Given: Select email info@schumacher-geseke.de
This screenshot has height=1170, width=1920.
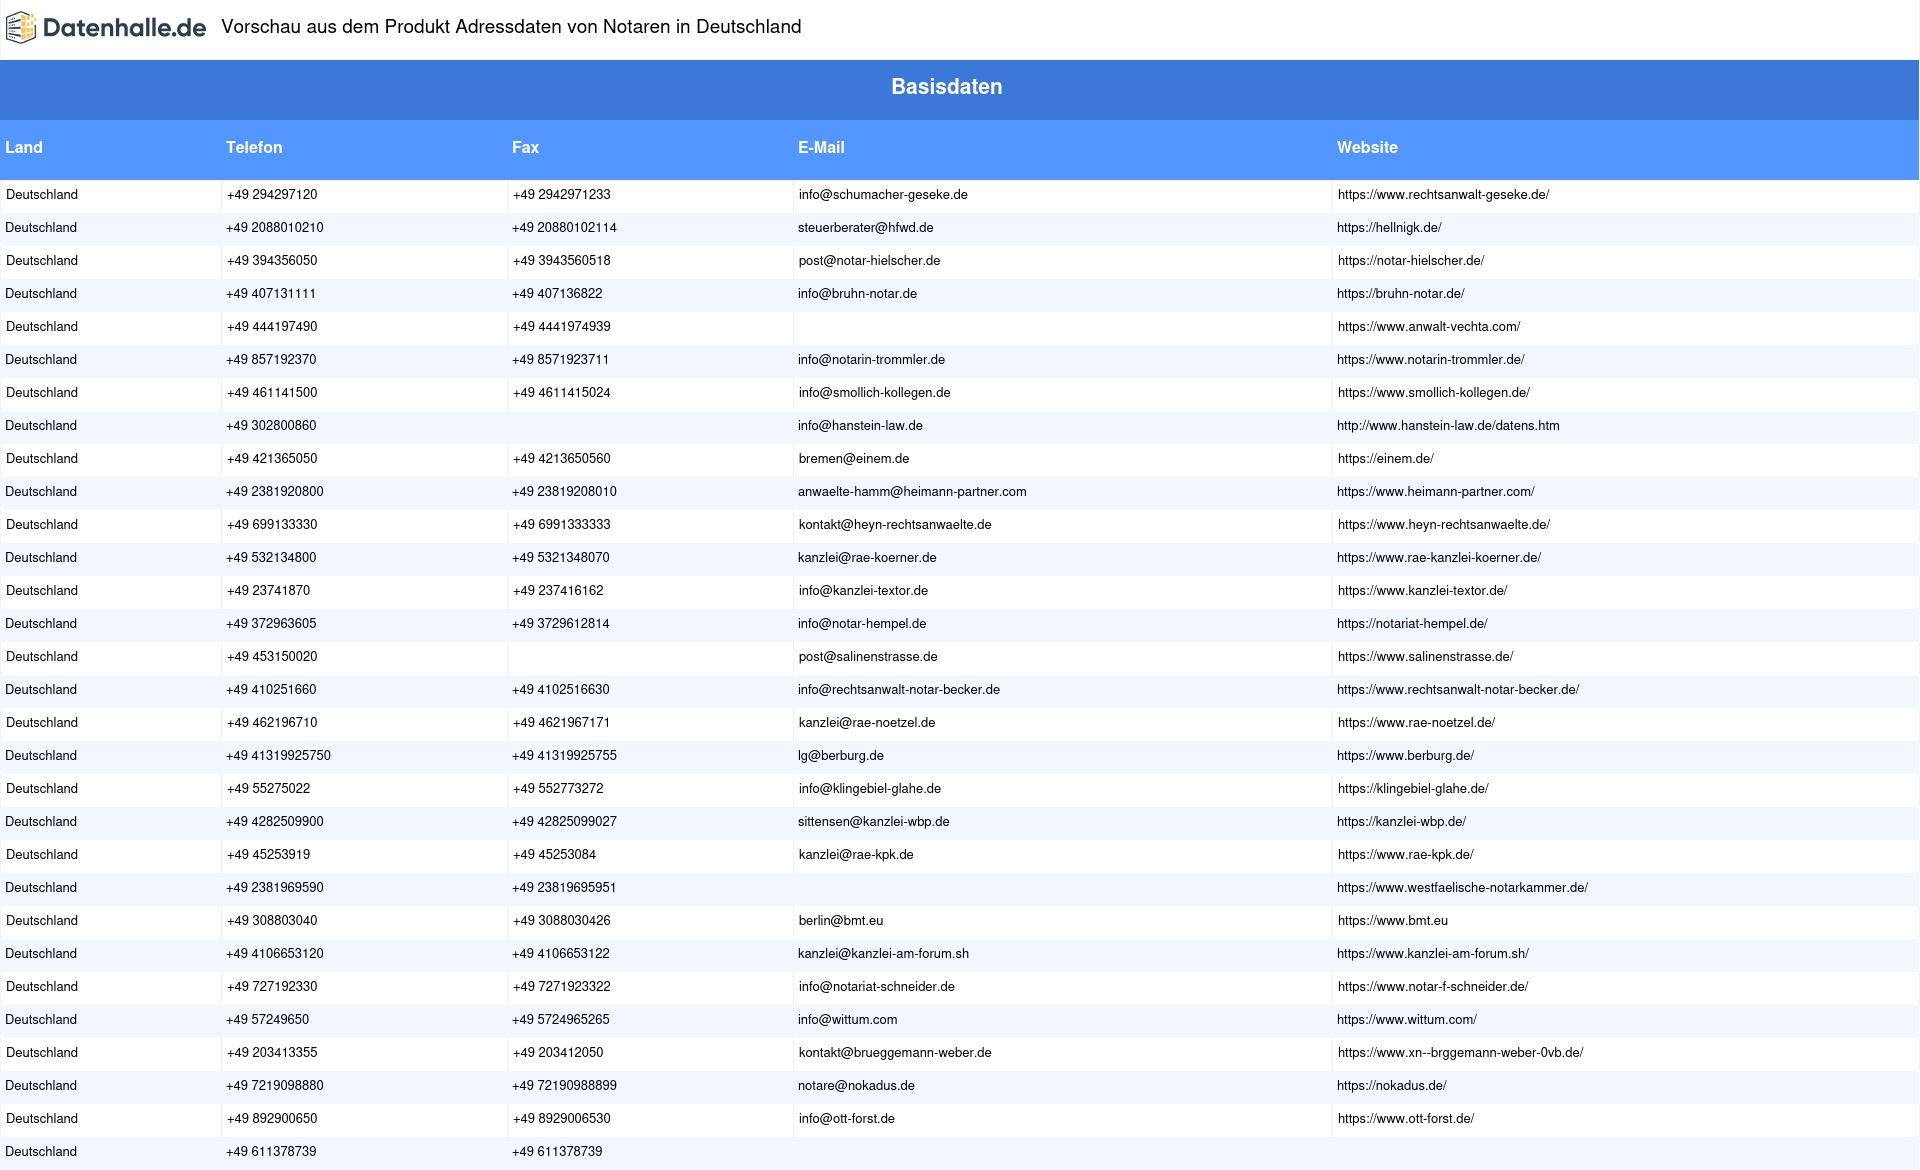Looking at the screenshot, I should (883, 195).
